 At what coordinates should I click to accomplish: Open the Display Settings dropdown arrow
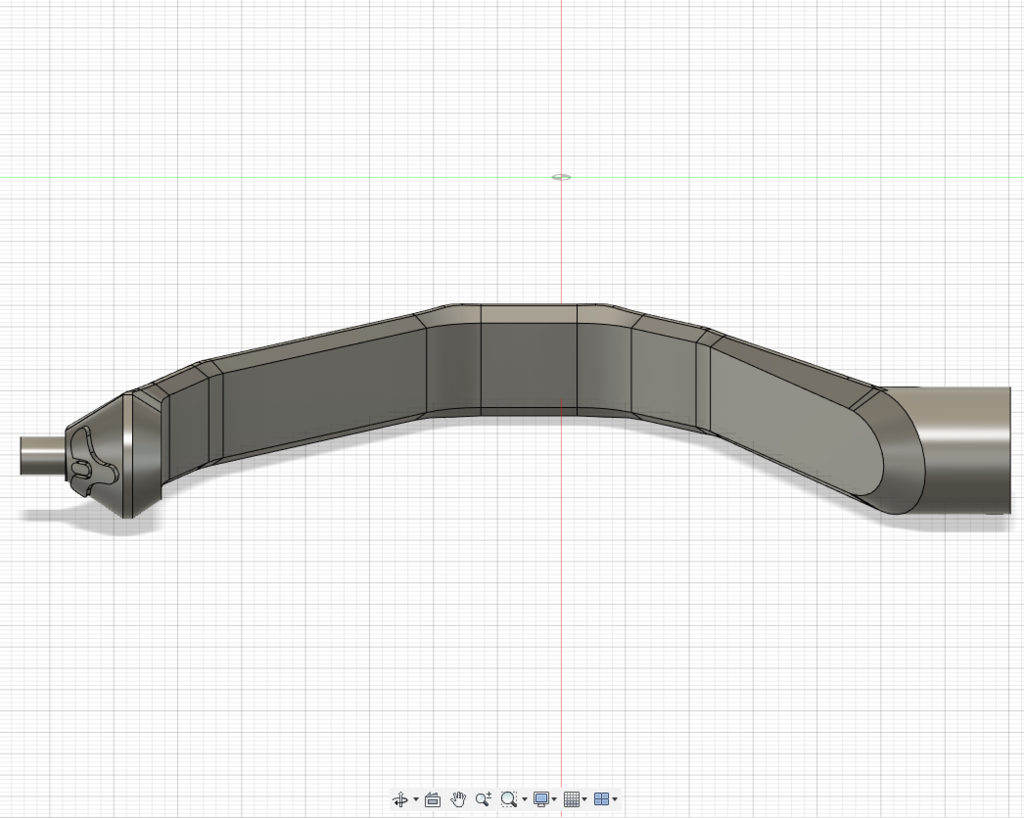554,799
